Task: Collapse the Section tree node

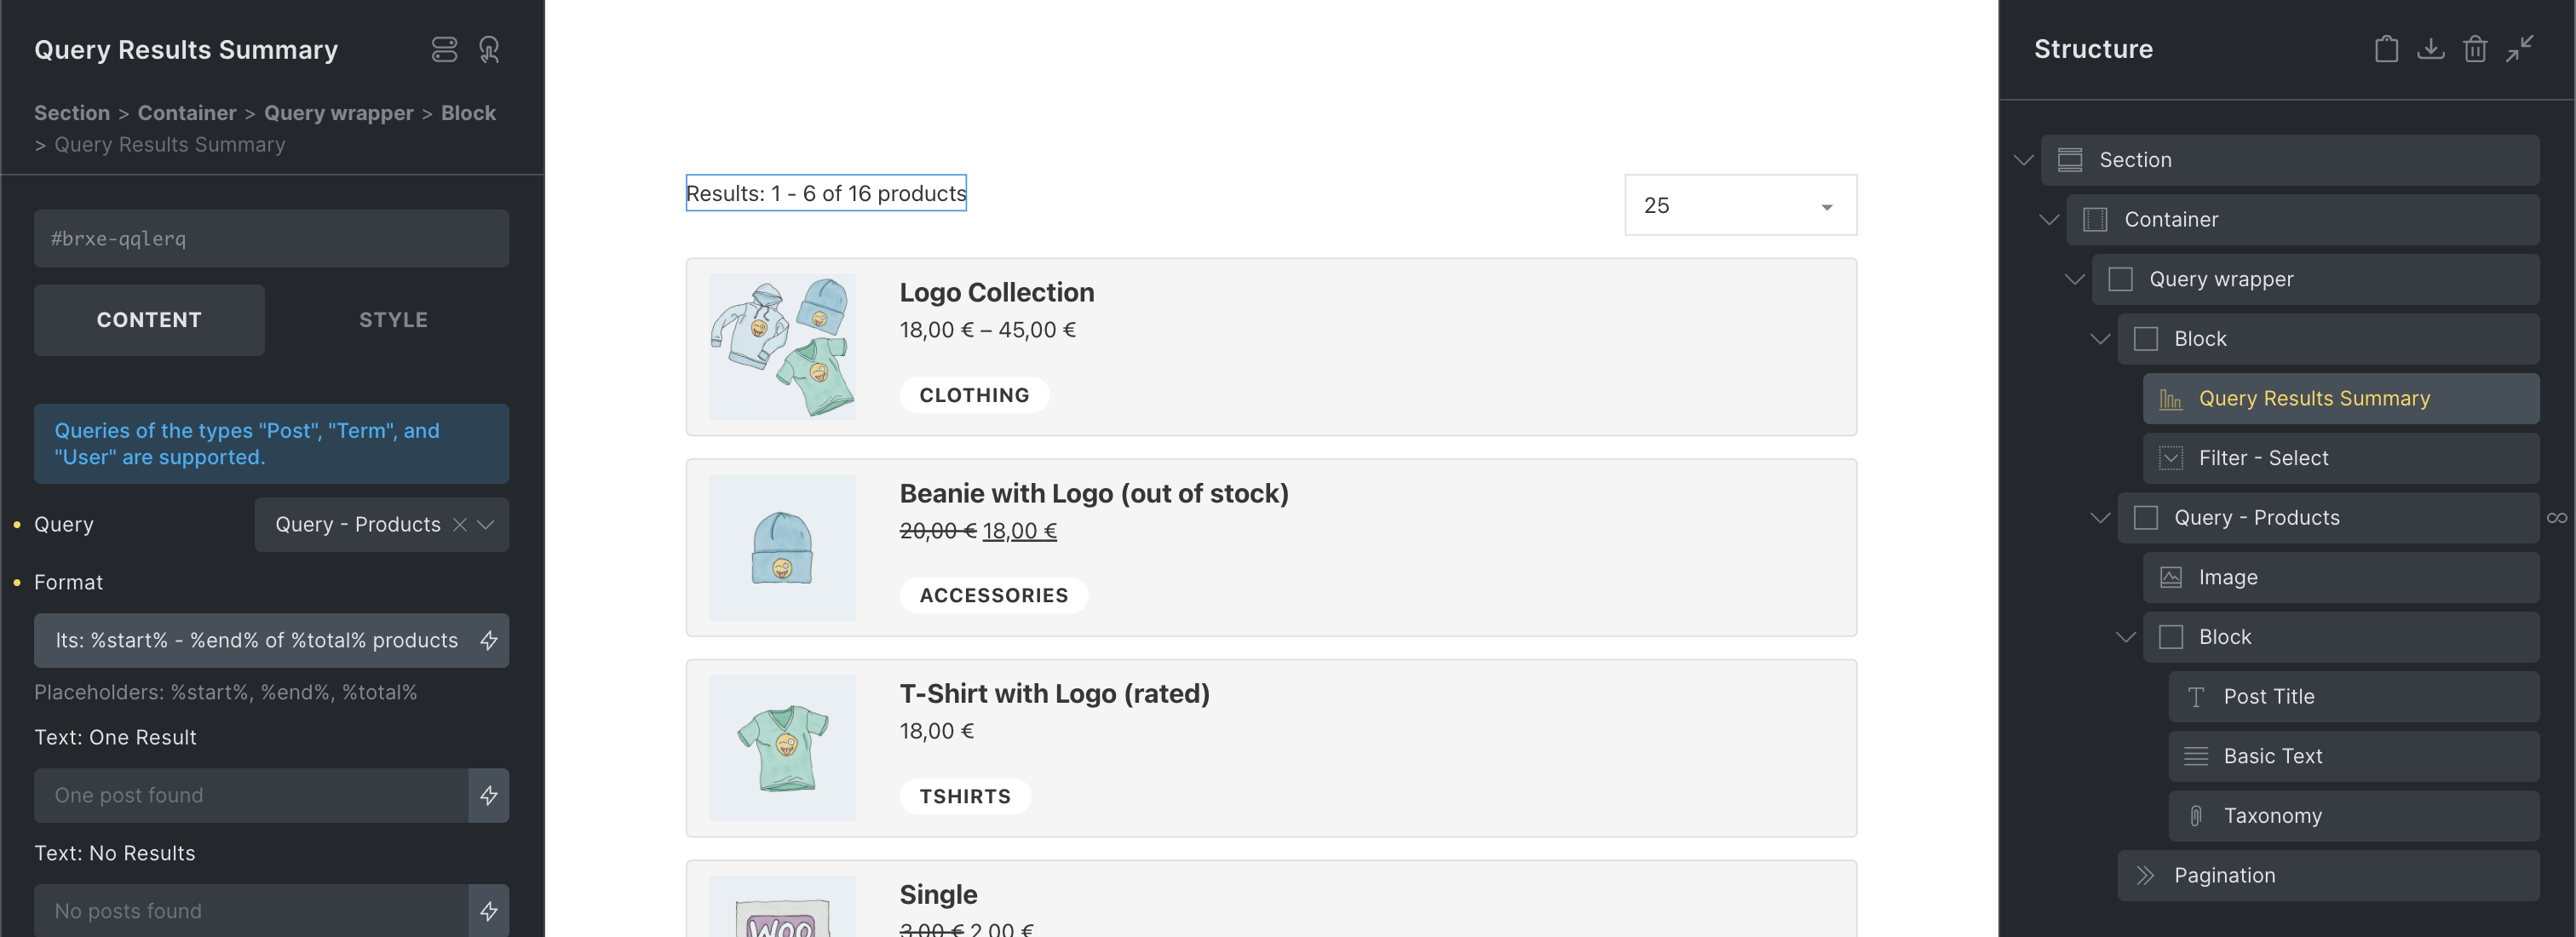Action: [2024, 160]
